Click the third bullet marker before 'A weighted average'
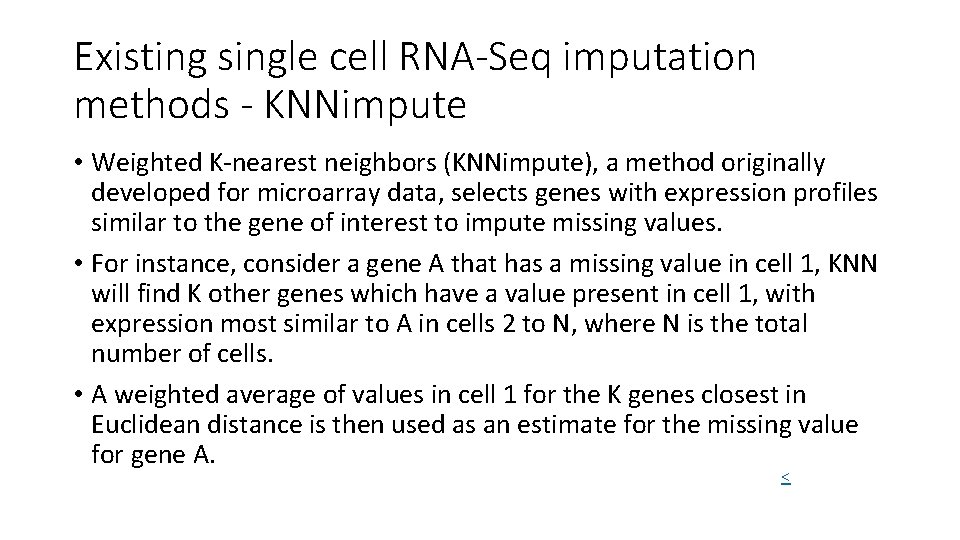 (x=80, y=396)
